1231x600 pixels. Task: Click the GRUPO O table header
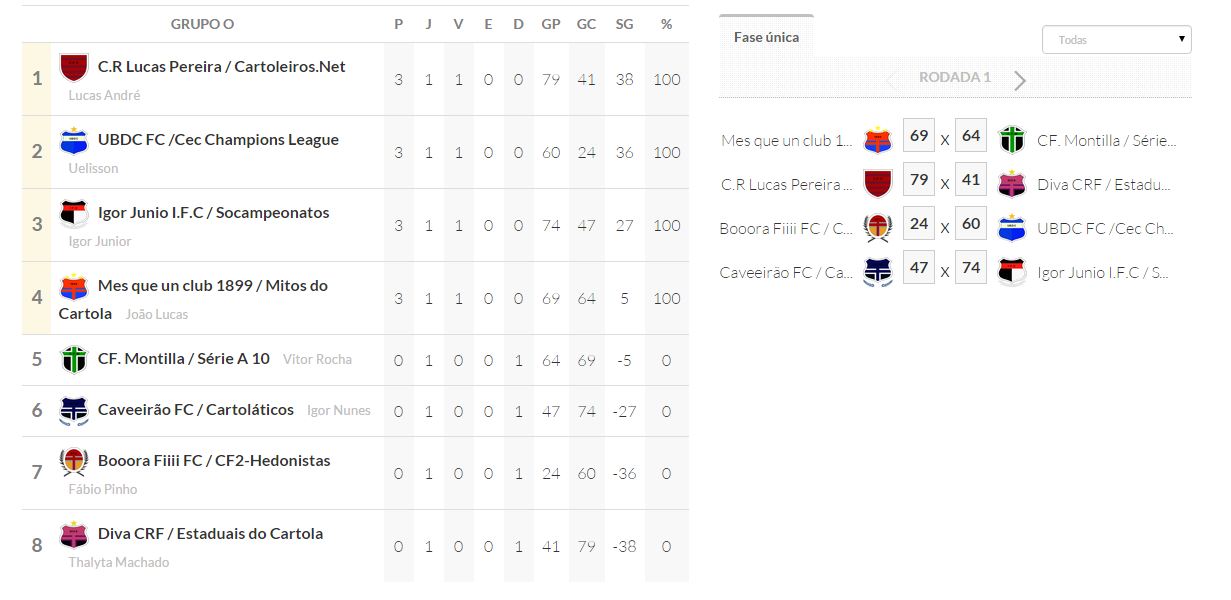(x=202, y=24)
